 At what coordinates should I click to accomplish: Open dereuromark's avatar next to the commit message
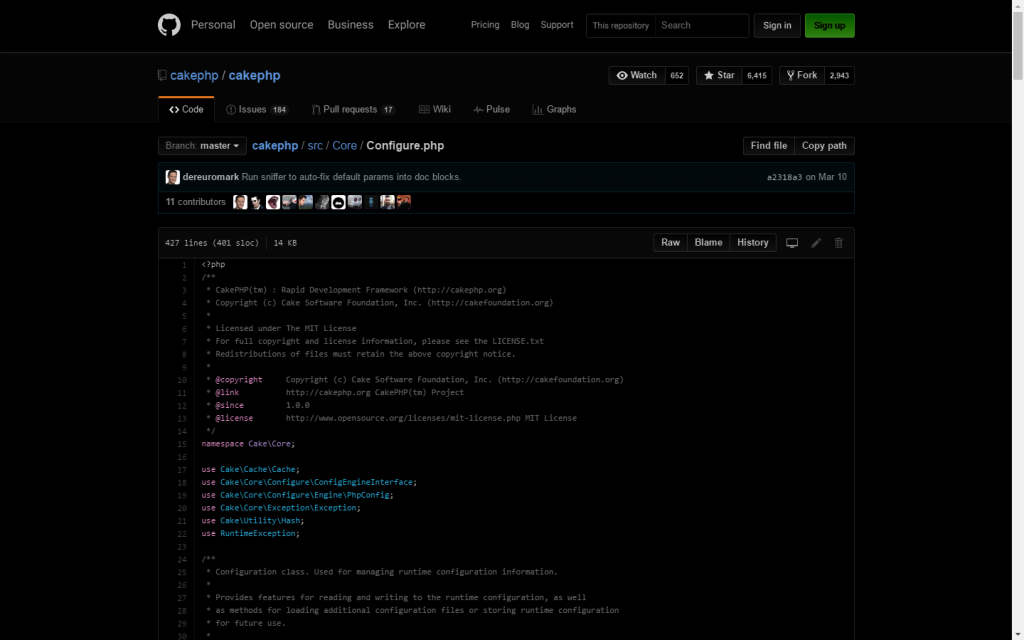(172, 177)
